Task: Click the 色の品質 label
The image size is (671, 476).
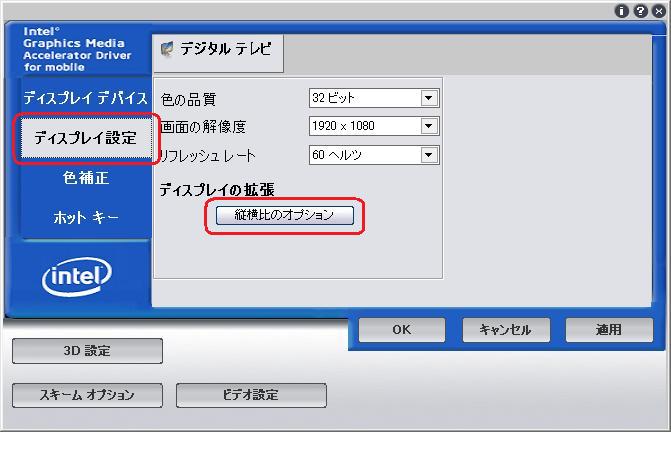Action: tap(188, 99)
